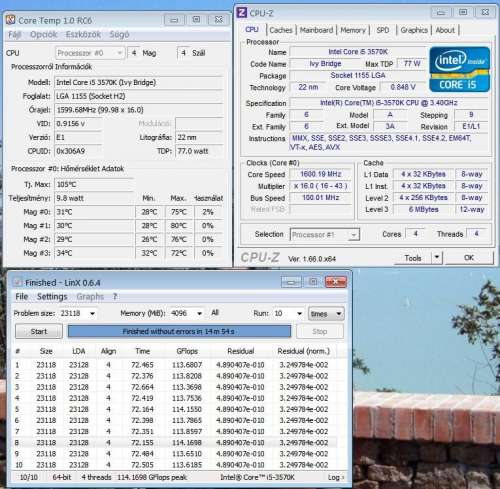
Task: Click the Core Voltage value 0.848 V
Action: click(403, 87)
